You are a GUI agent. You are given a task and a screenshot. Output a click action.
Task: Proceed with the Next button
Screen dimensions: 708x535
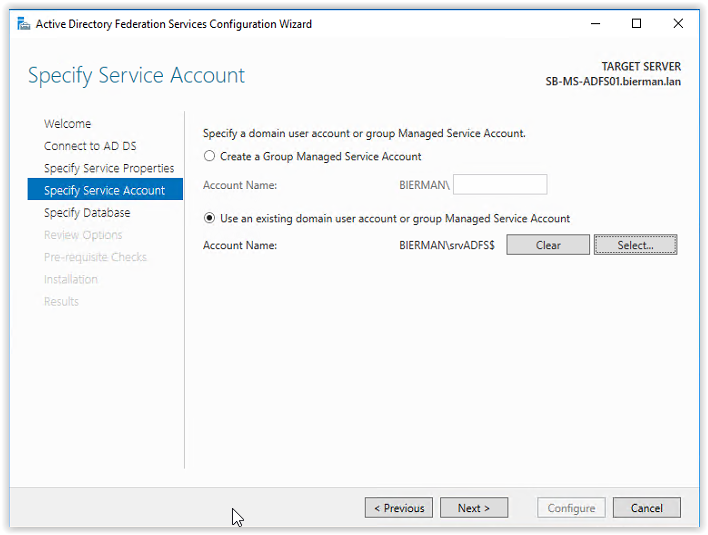474,508
